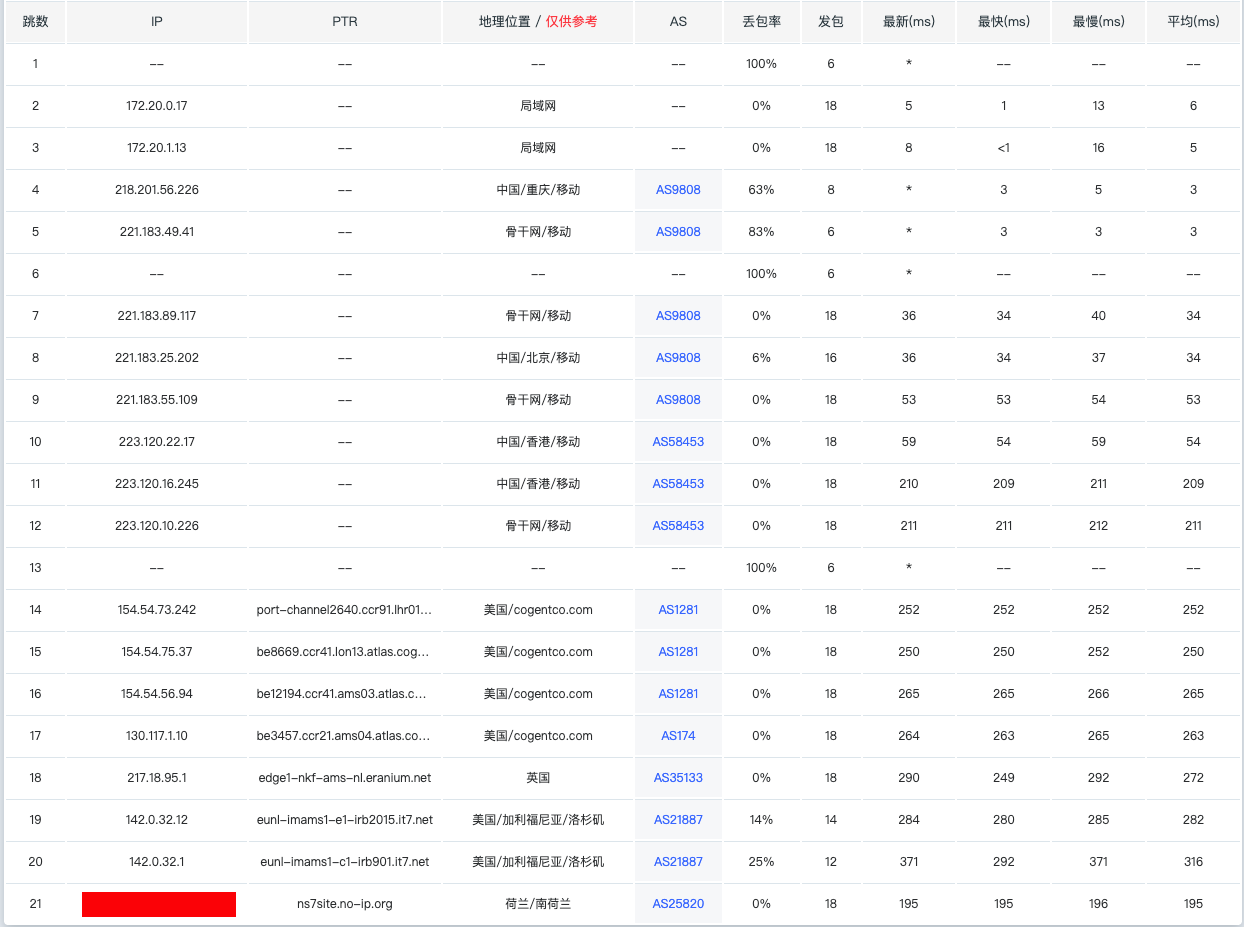Select IP address 172.20.0.17

[157, 106]
